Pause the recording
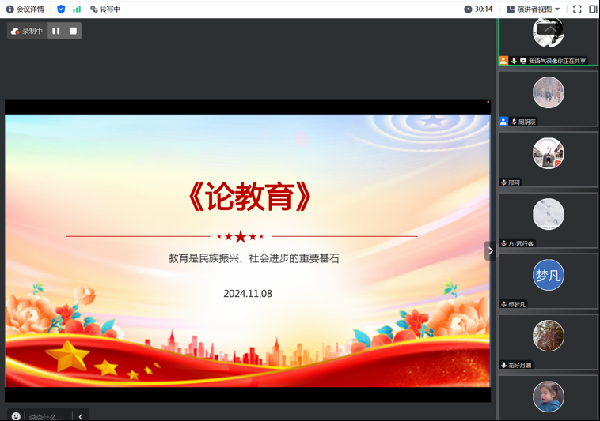Viewport: 600px width, 421px height. [56, 31]
